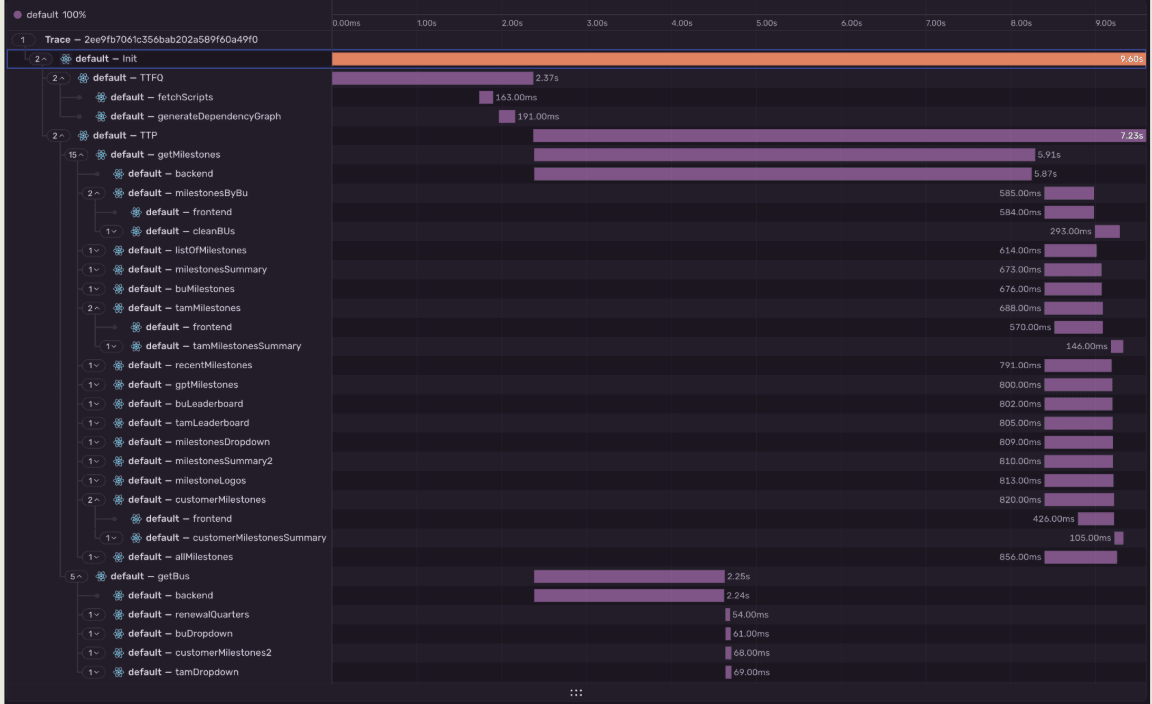
Task: Click the React icon beside tamDropdown
Action: click(118, 672)
